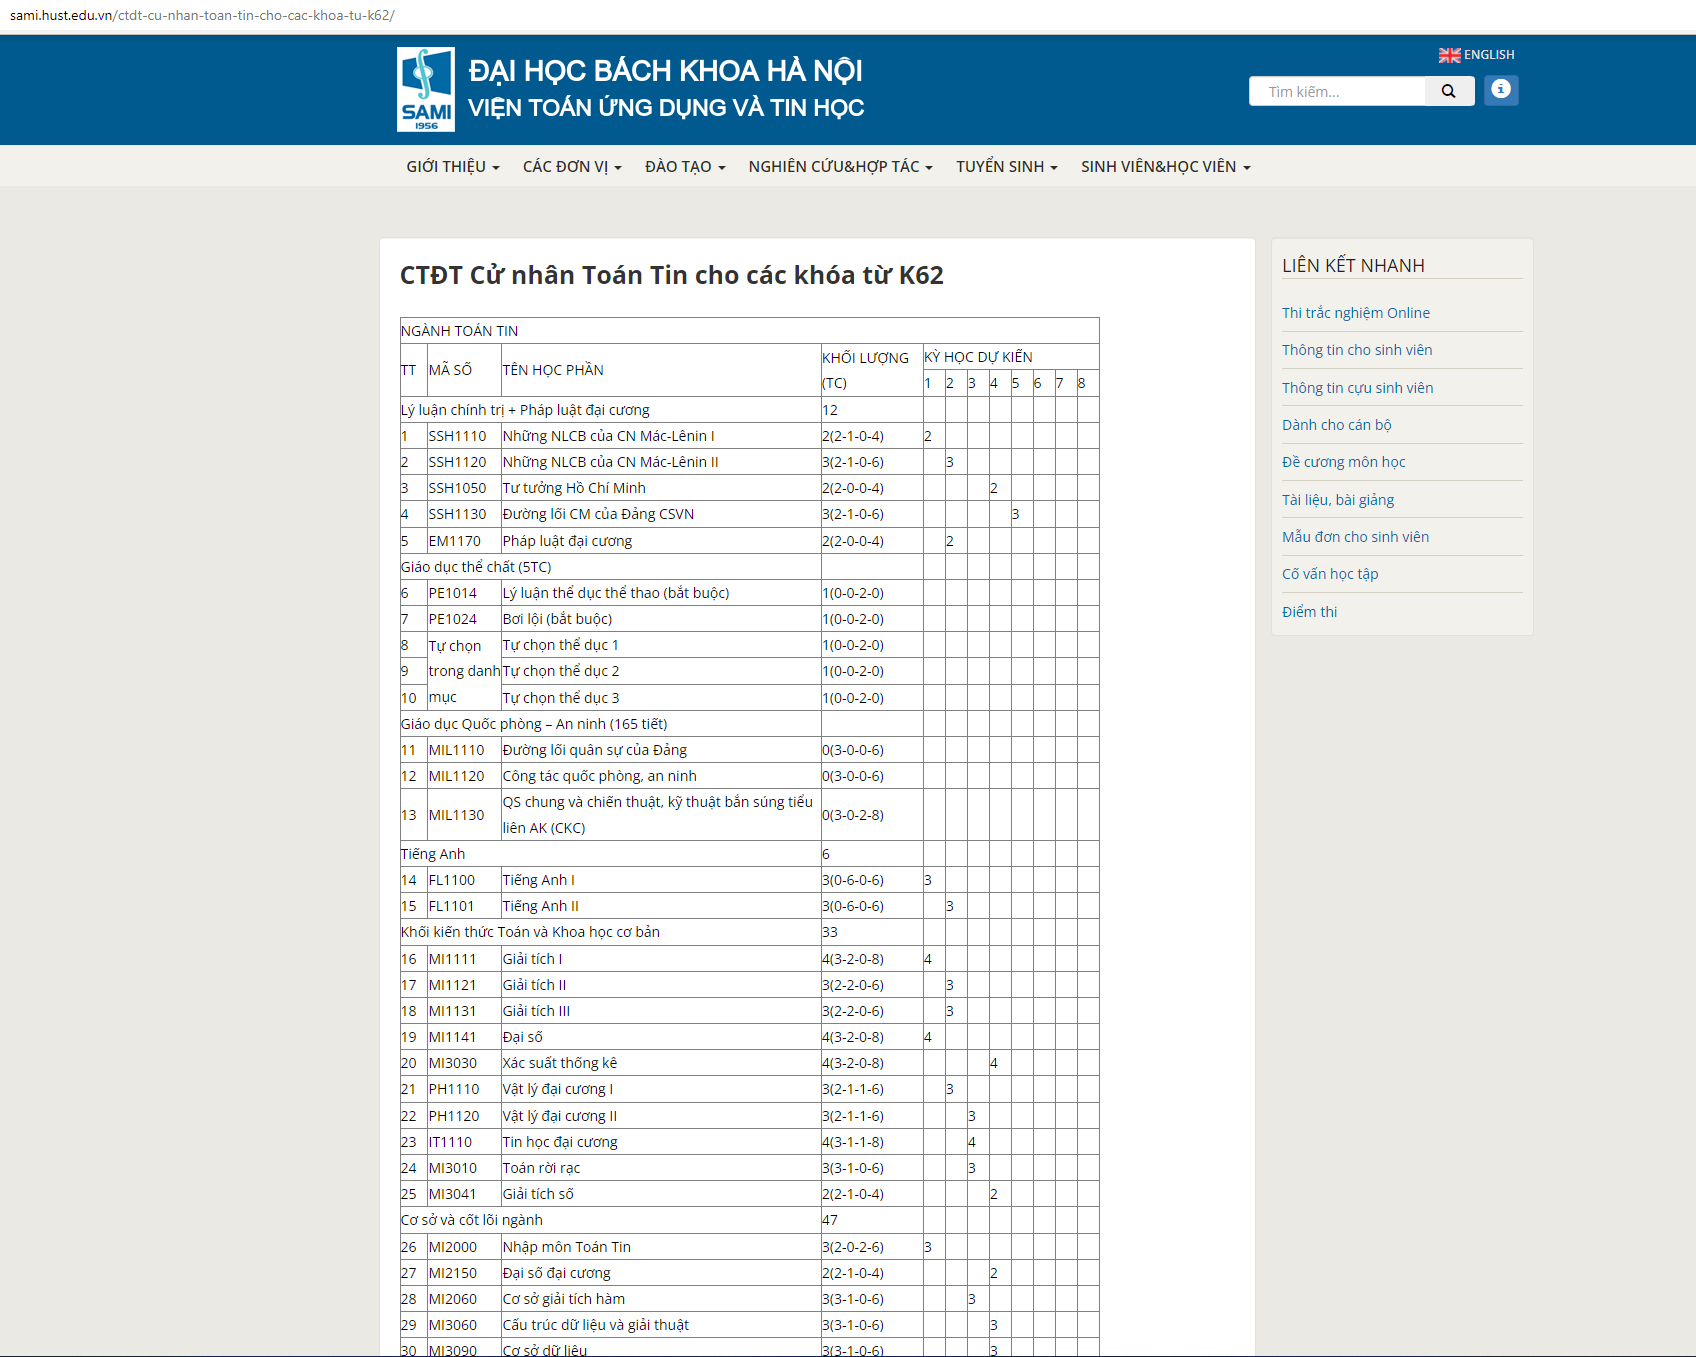
Task: Click the Thông tin cựu sinh viên link
Action: (1358, 388)
